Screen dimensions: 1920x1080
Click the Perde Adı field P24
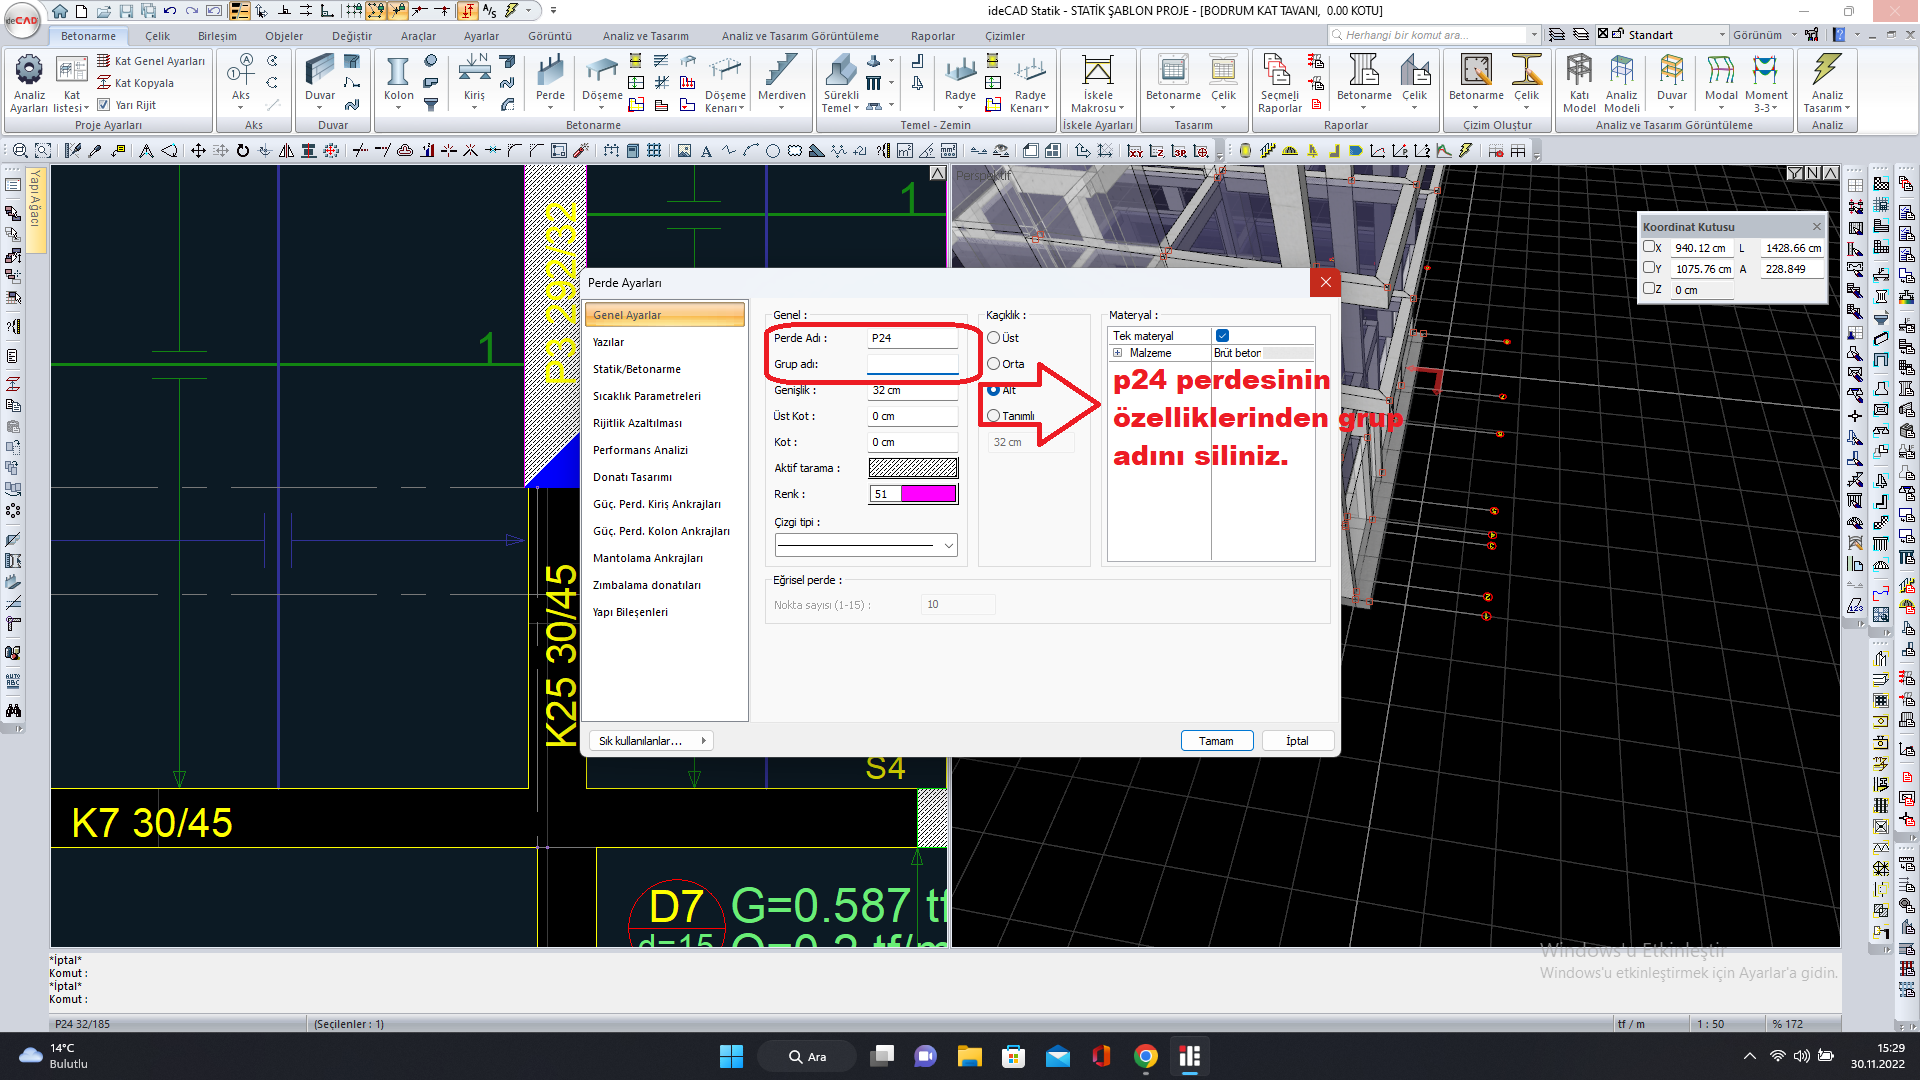click(x=912, y=338)
